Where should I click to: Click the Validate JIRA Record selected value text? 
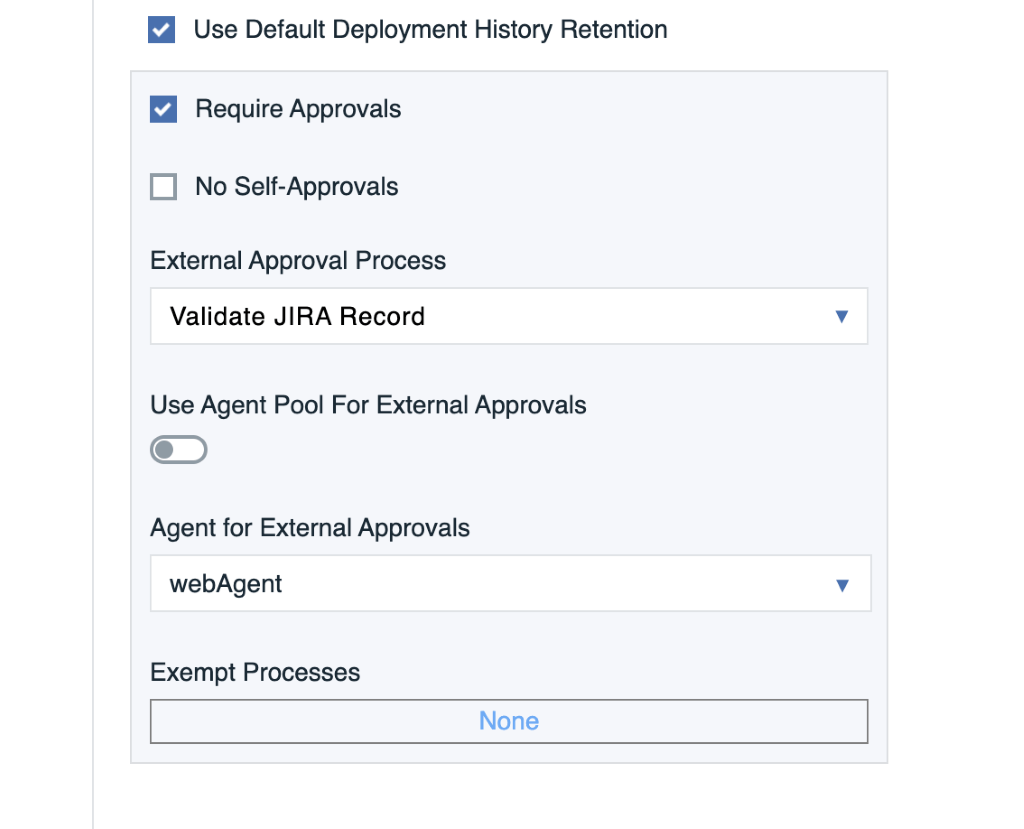point(297,317)
